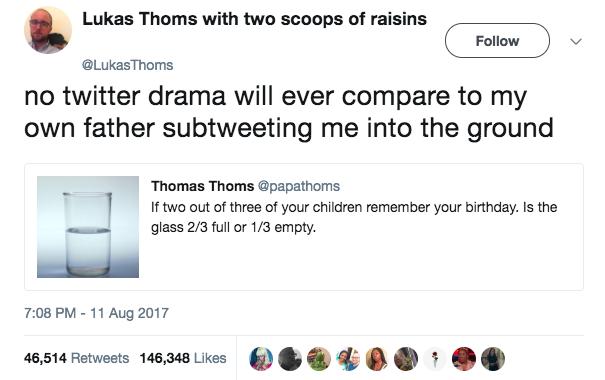
Task: Click Lukas Thoms' profile avatar
Action: coord(48,30)
